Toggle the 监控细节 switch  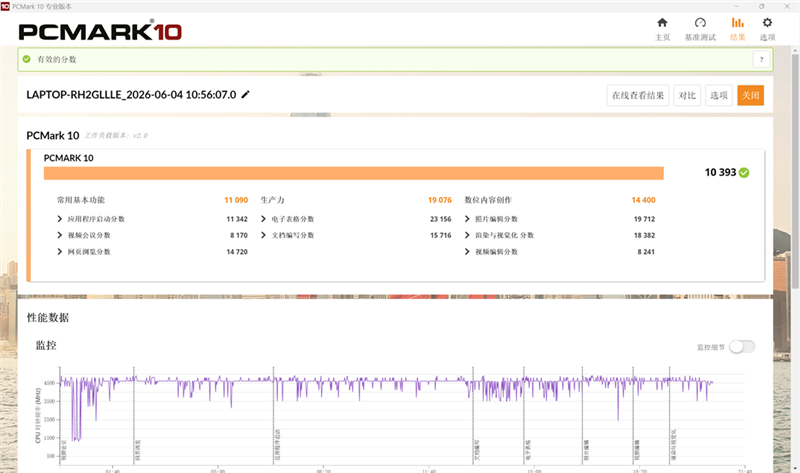point(742,347)
